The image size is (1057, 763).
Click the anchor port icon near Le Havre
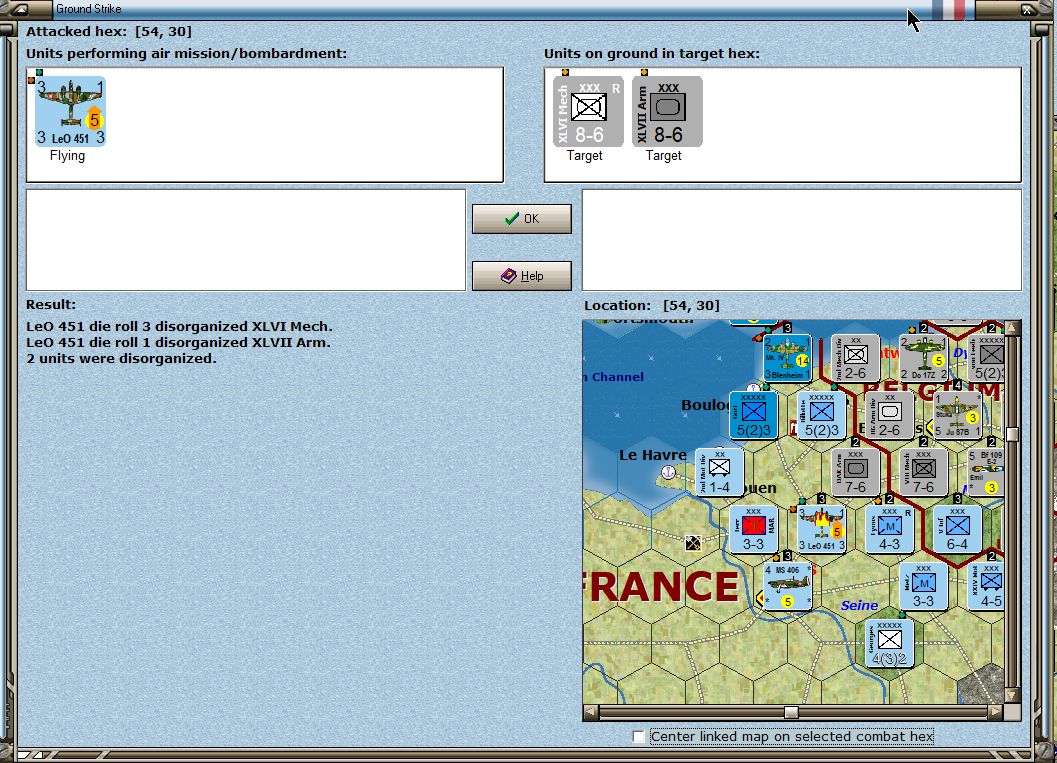tap(668, 472)
